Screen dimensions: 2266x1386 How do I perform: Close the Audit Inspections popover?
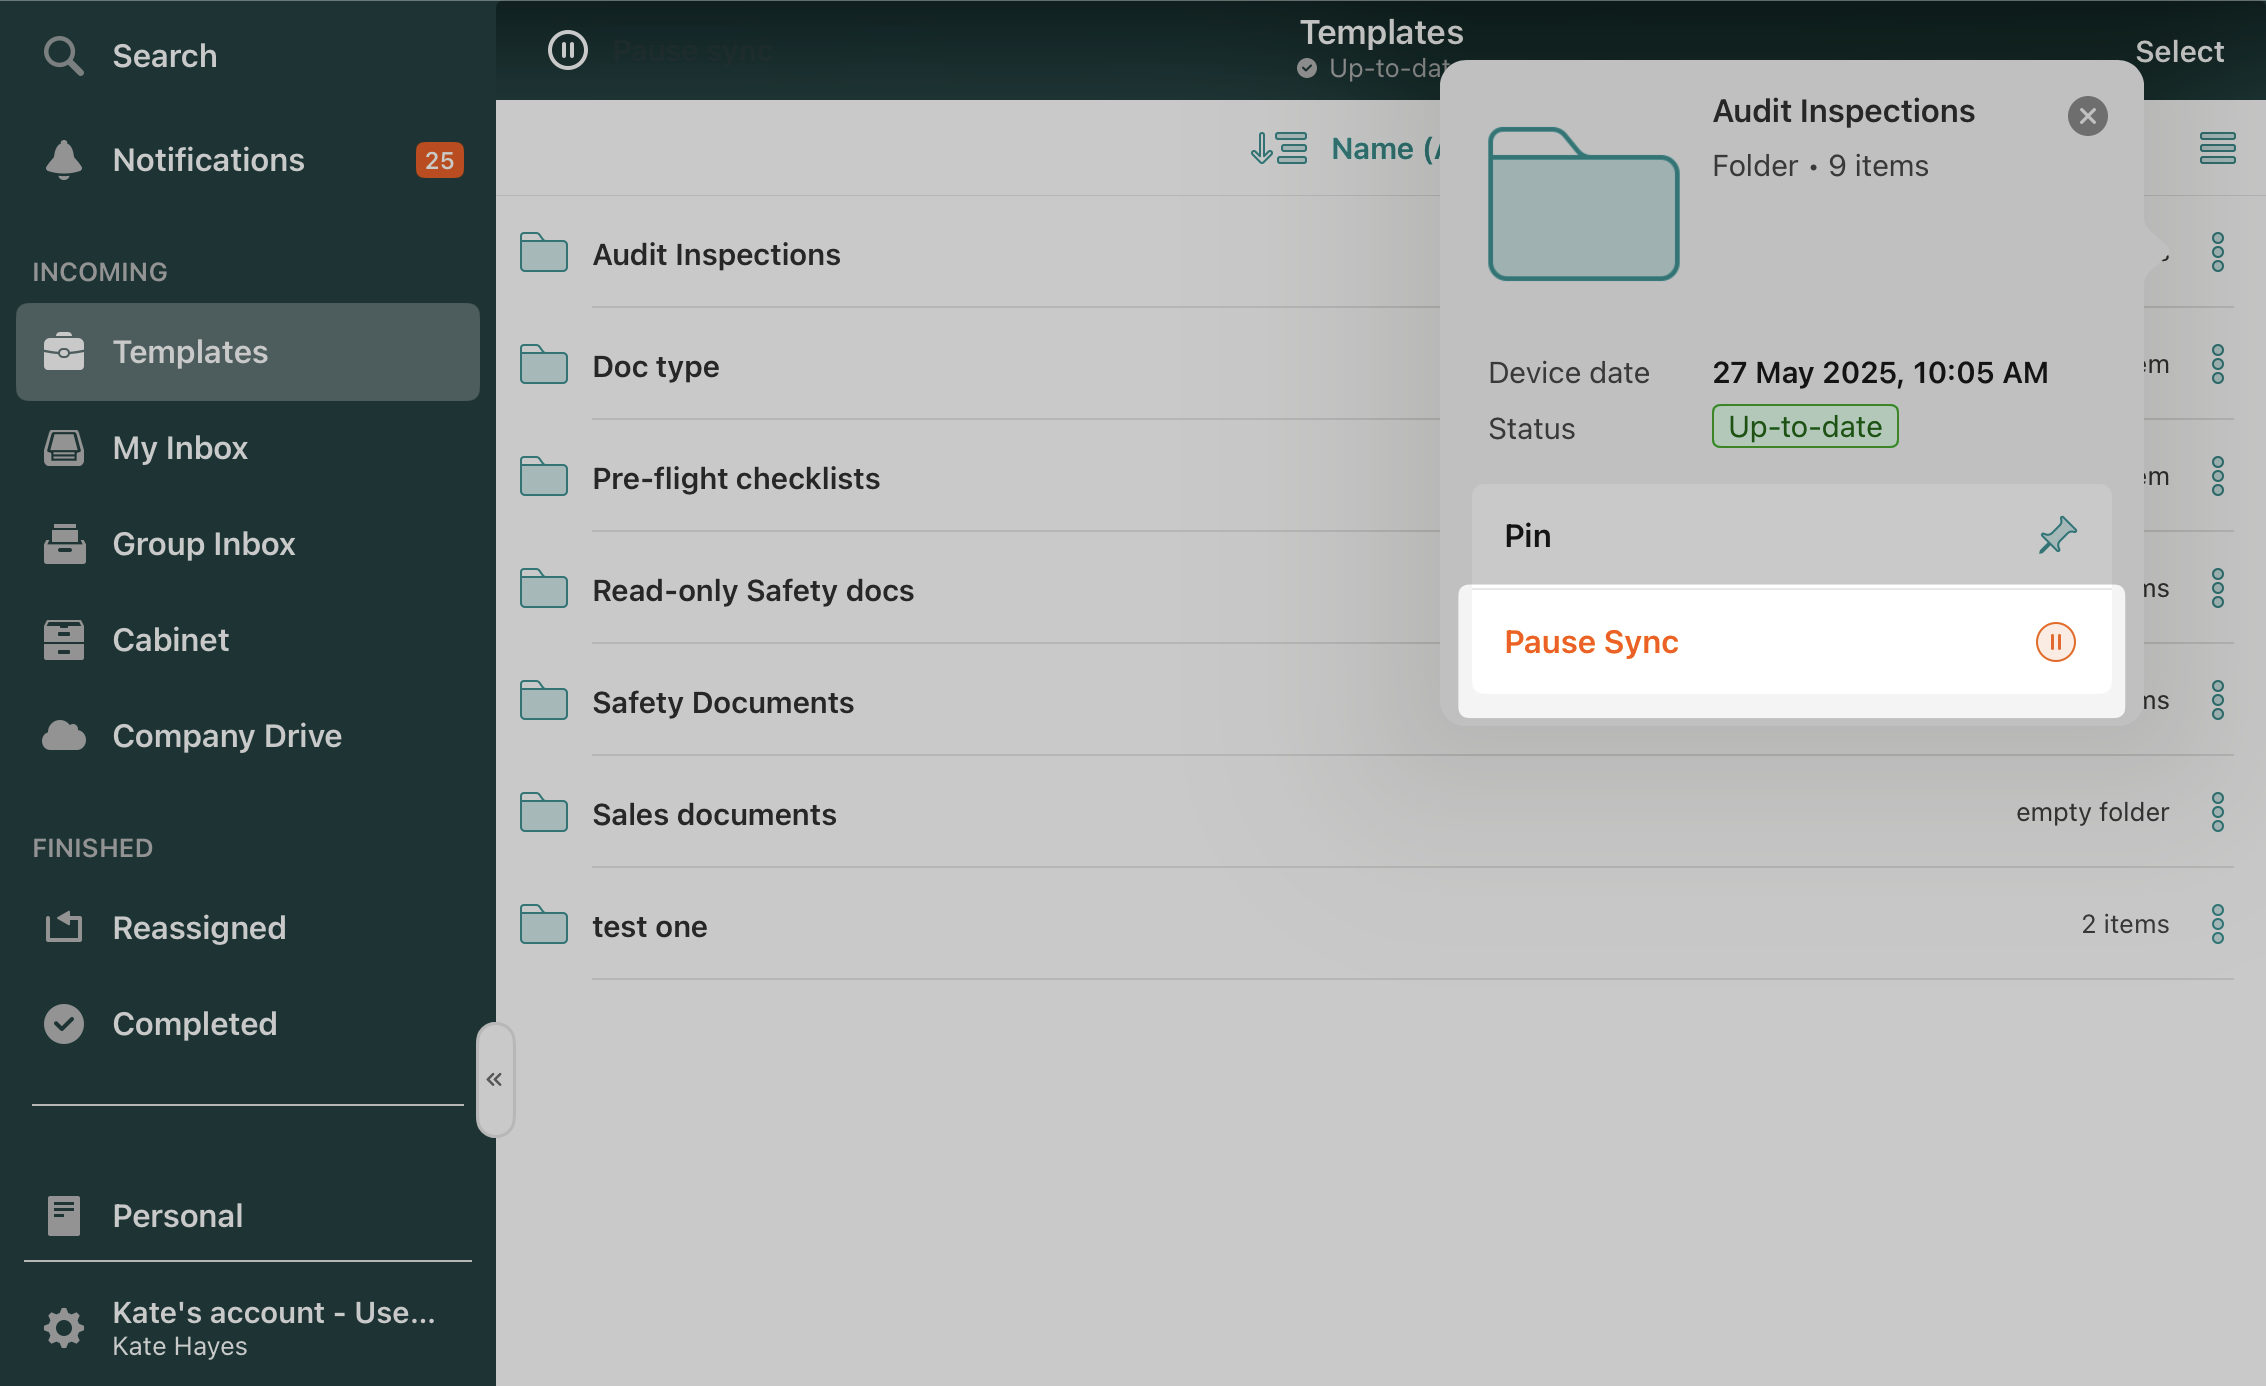[2087, 116]
